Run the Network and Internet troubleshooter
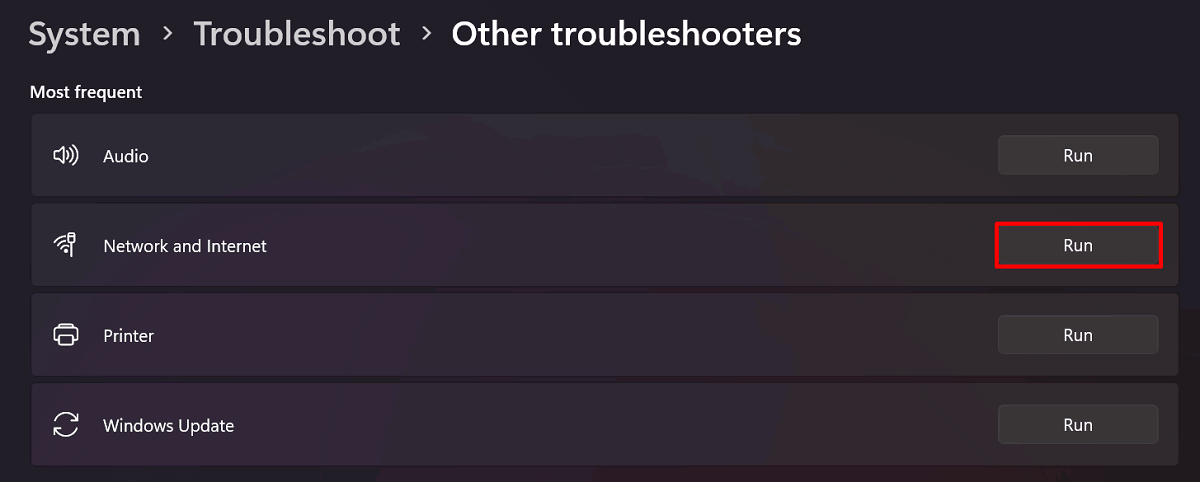This screenshot has height=482, width=1200. 1078,245
